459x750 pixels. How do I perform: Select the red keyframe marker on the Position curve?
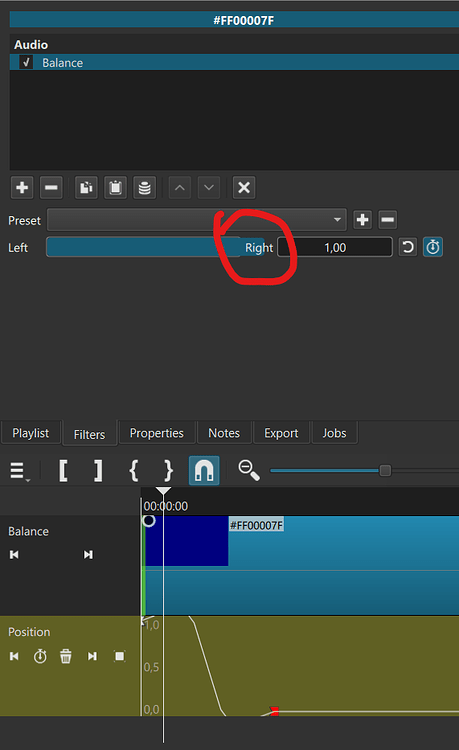click(x=274, y=711)
